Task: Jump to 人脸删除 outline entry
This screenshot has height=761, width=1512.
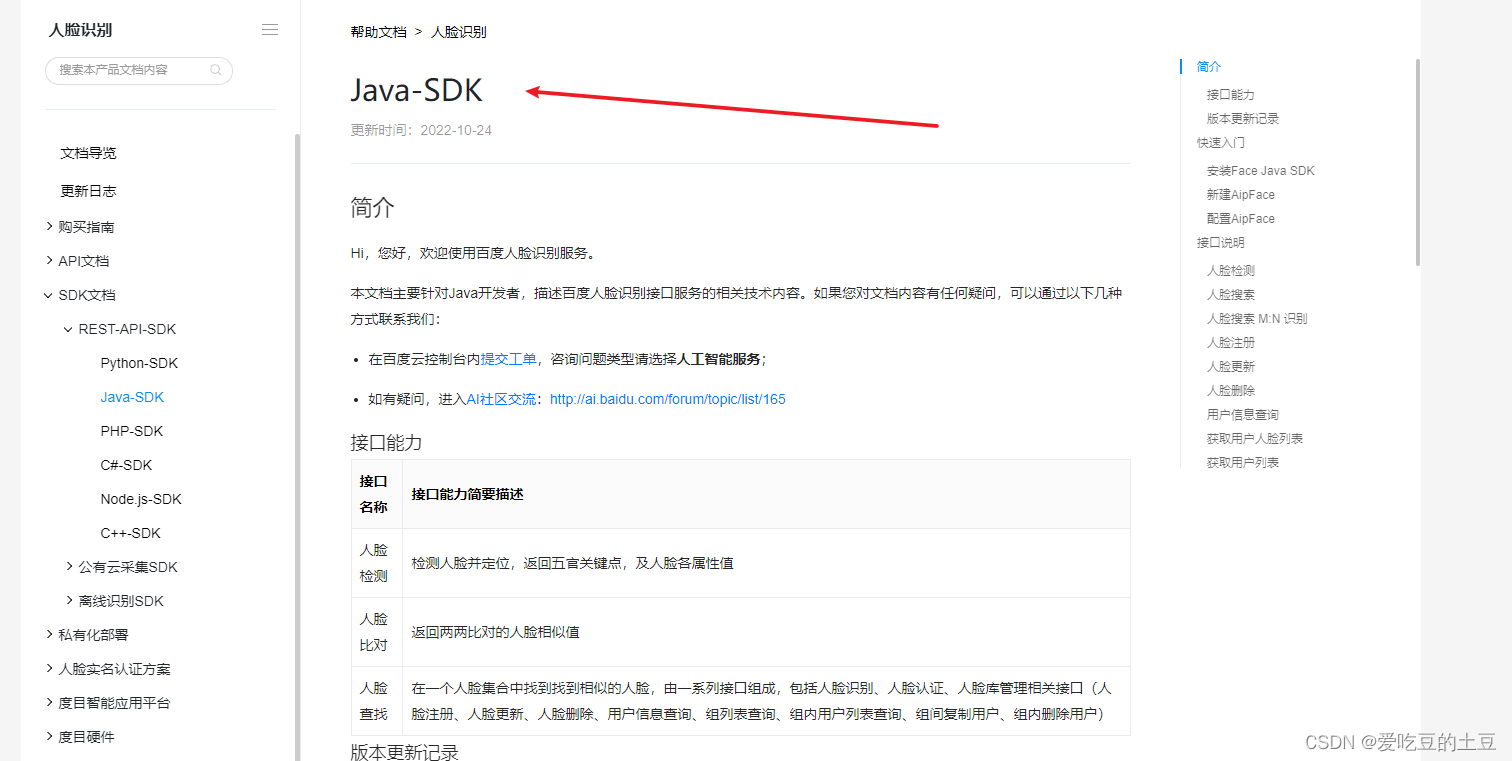Action: point(1230,391)
